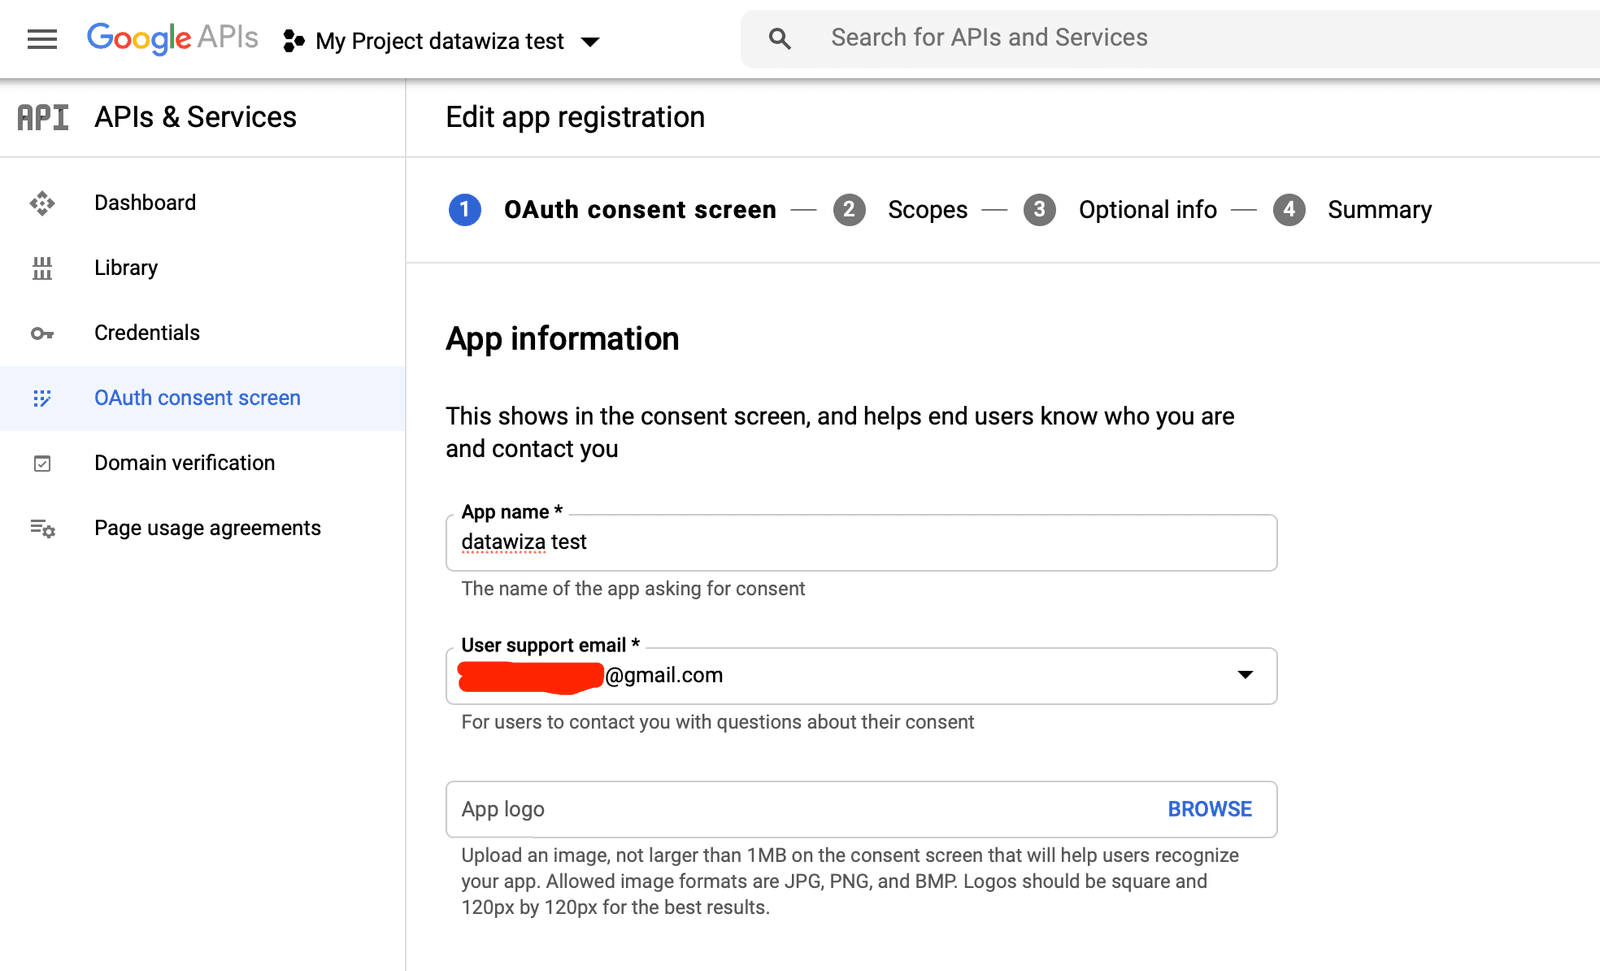The width and height of the screenshot is (1600, 971).
Task: Click the 'Upload an image' helper text
Action: (x=850, y=881)
